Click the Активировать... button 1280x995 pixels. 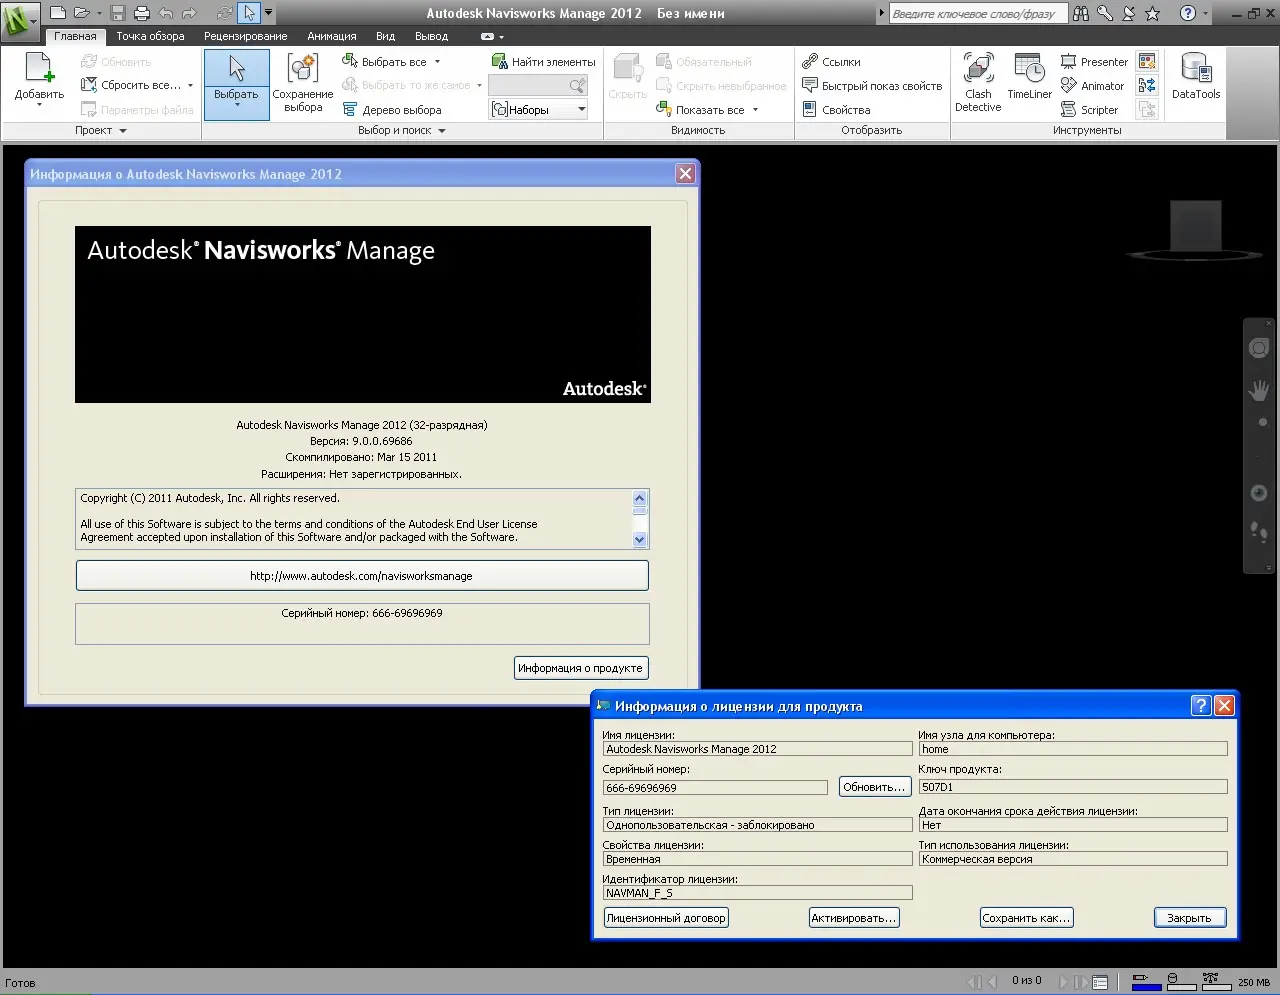(x=854, y=918)
